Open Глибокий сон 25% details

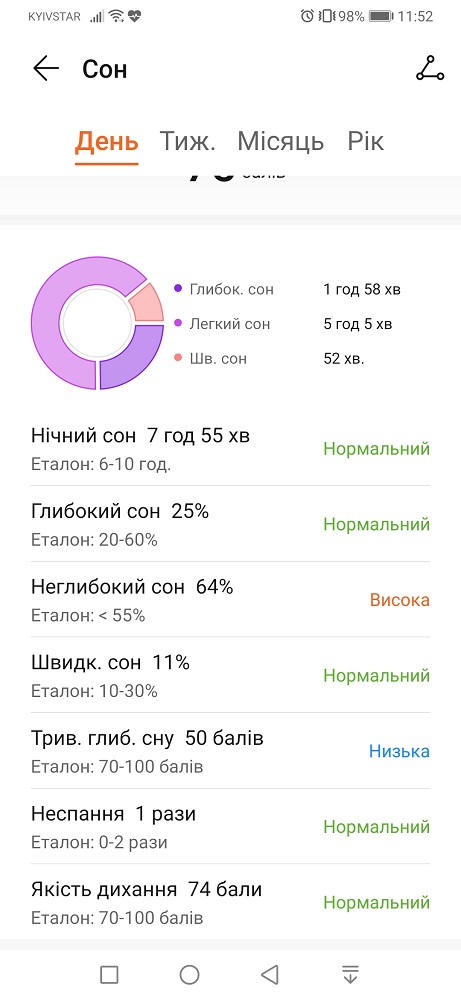pyautogui.click(x=230, y=524)
